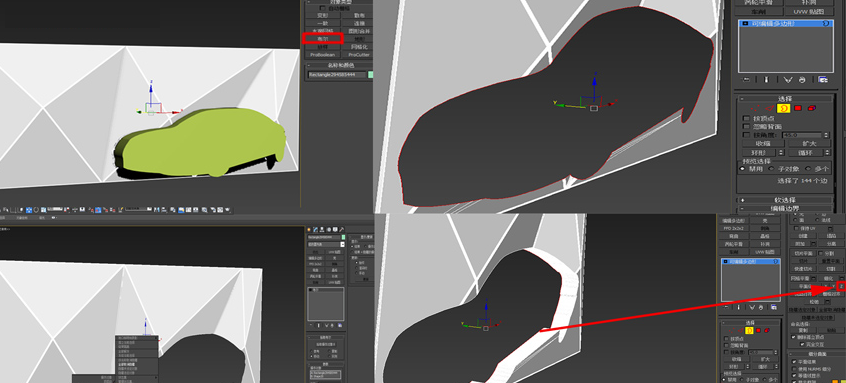Viewport: 846px width, 383px height.
Task: Collapse 名称和颜色 rollout
Action: tap(309, 65)
